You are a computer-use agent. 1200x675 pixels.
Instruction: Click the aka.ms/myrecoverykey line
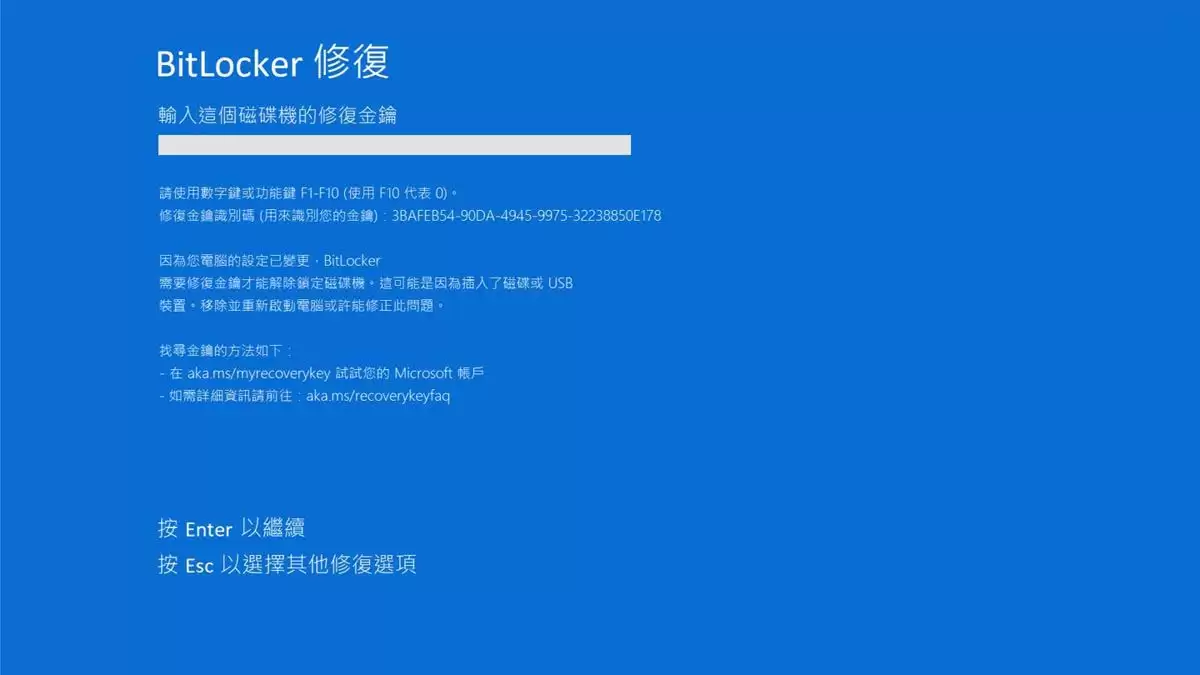322,373
